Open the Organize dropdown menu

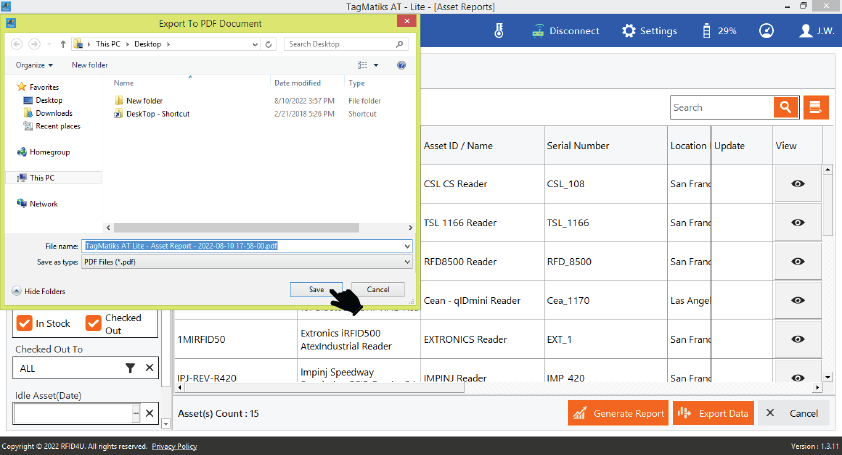(x=34, y=65)
